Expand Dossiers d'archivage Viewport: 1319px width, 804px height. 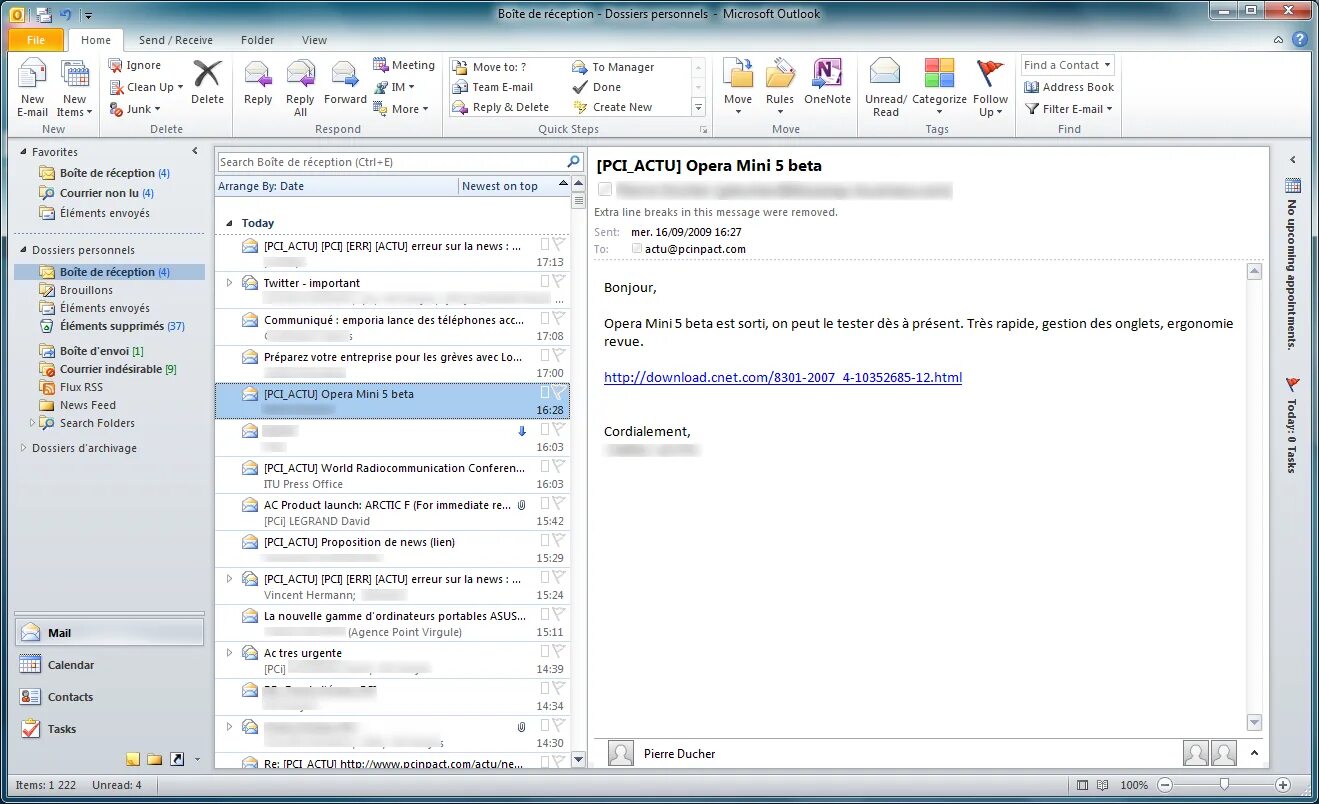pos(24,448)
